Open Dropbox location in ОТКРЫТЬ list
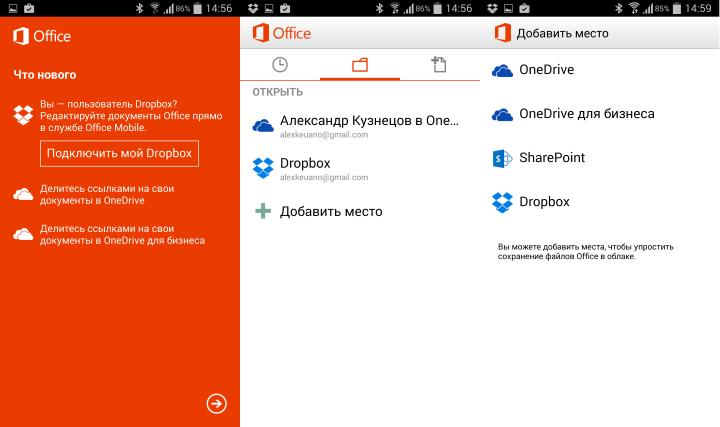This screenshot has height=427, width=720. click(x=360, y=169)
